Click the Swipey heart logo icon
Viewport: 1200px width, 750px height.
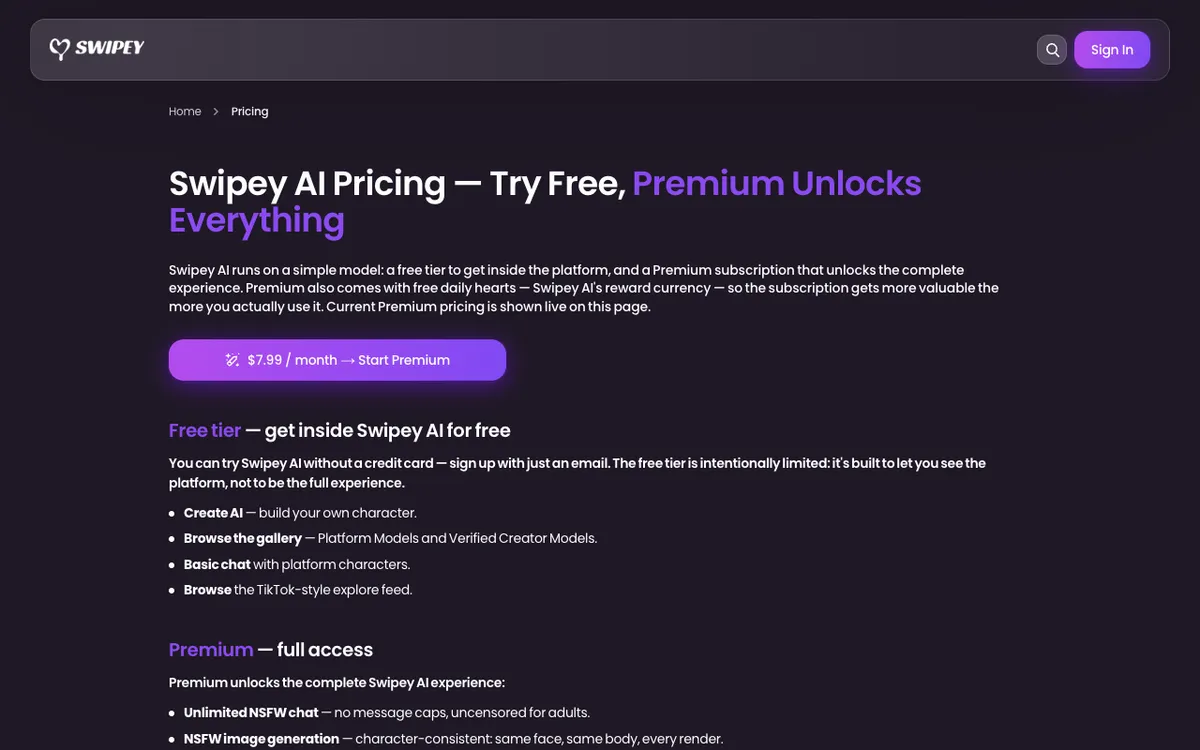(x=59, y=49)
